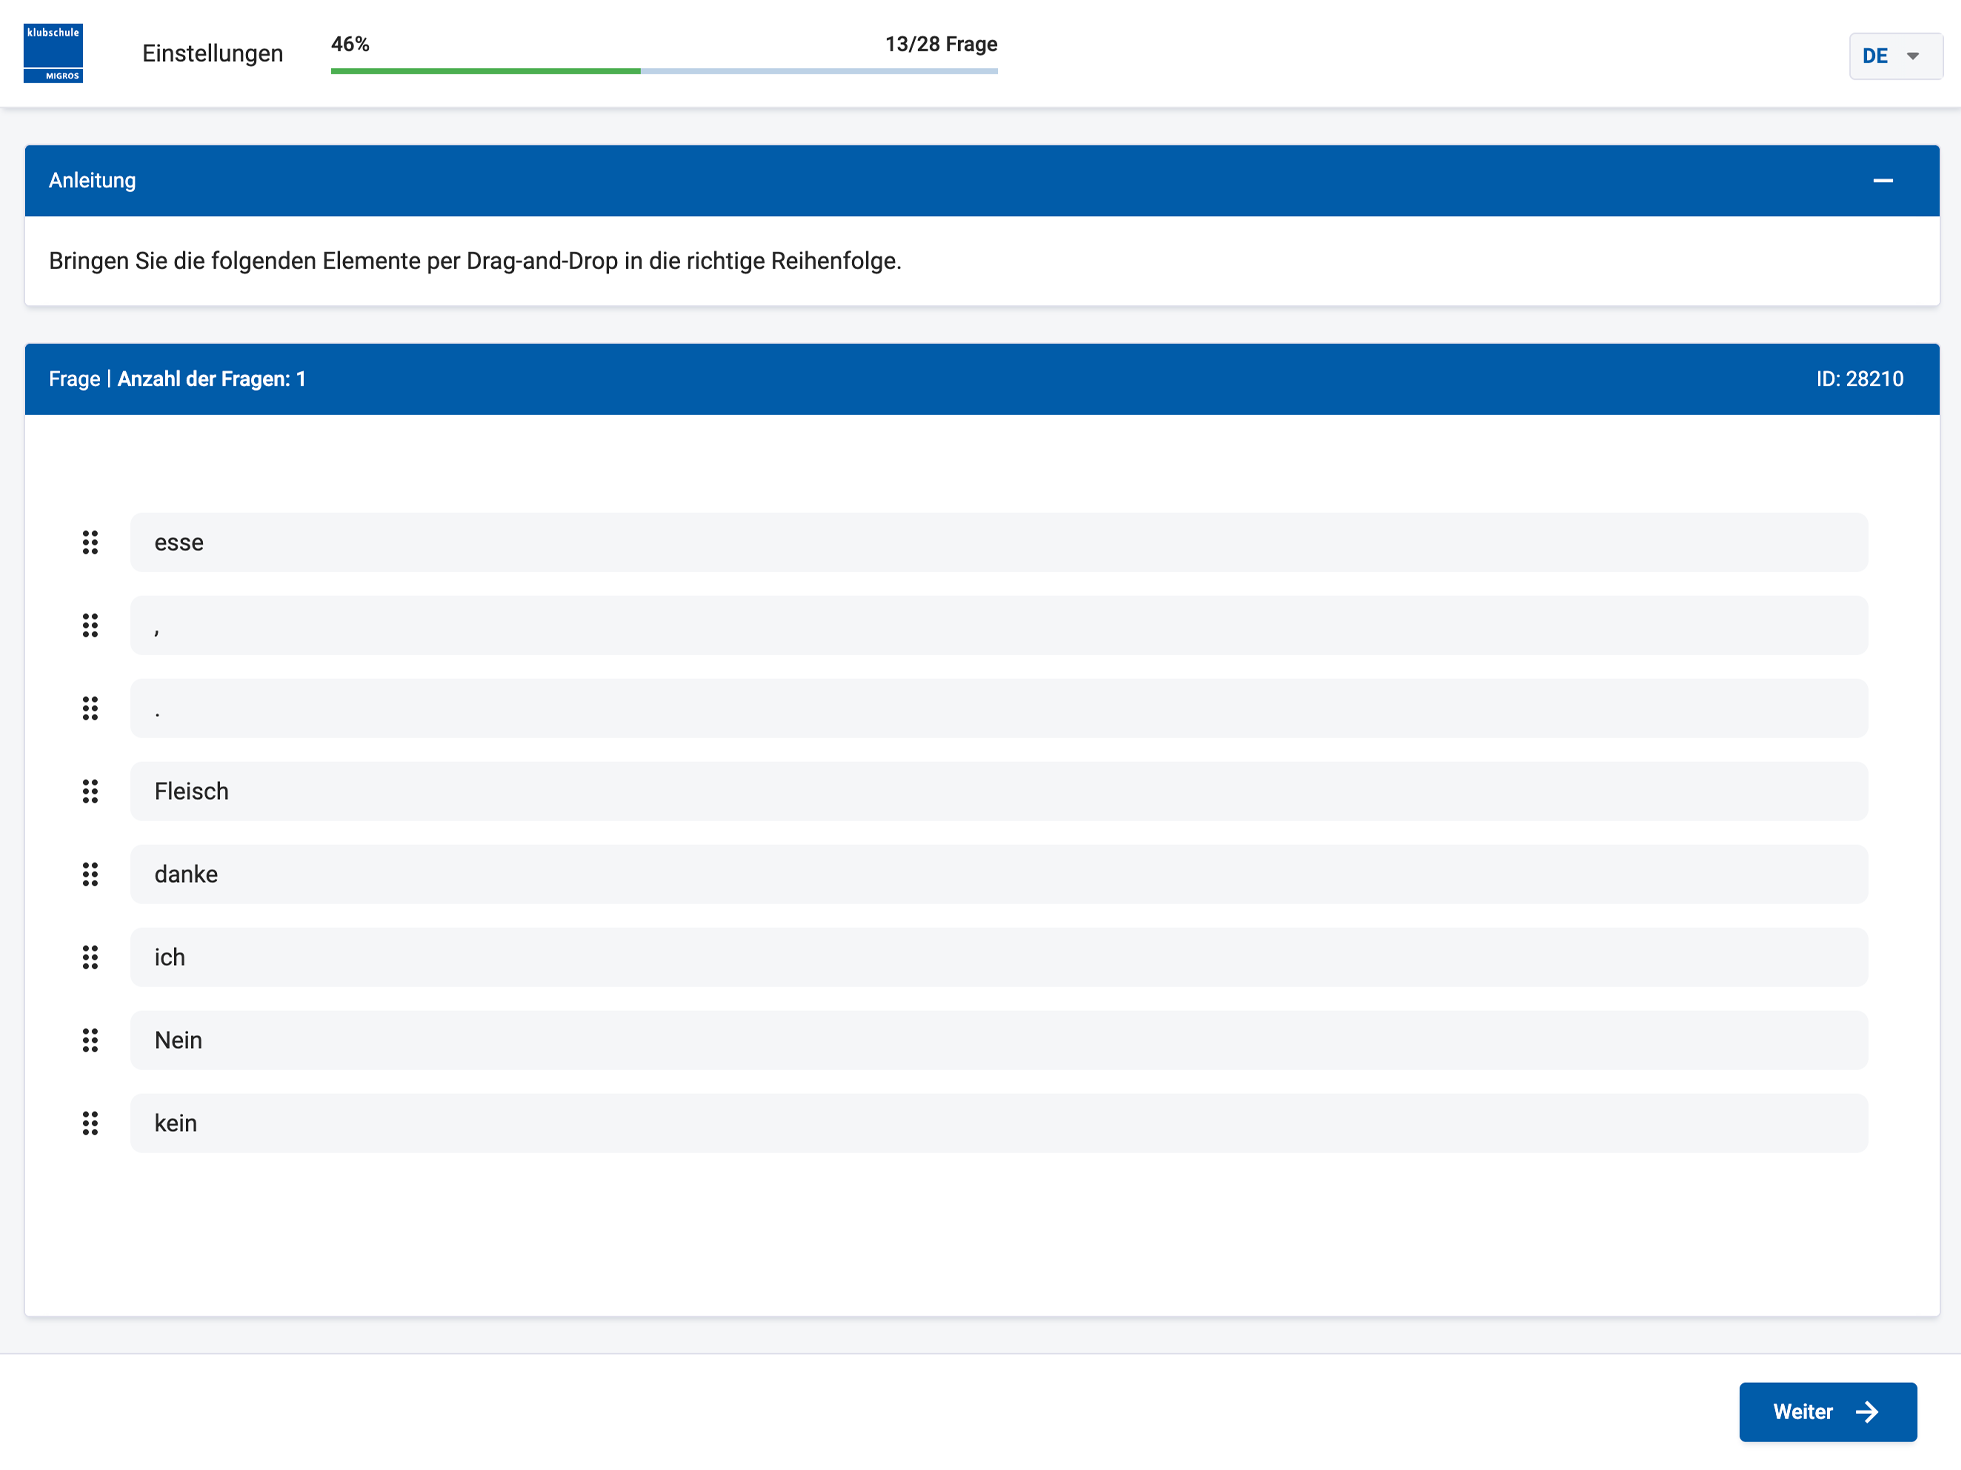1961x1470 pixels.
Task: Select the 'esse' word row
Action: tap(998, 542)
